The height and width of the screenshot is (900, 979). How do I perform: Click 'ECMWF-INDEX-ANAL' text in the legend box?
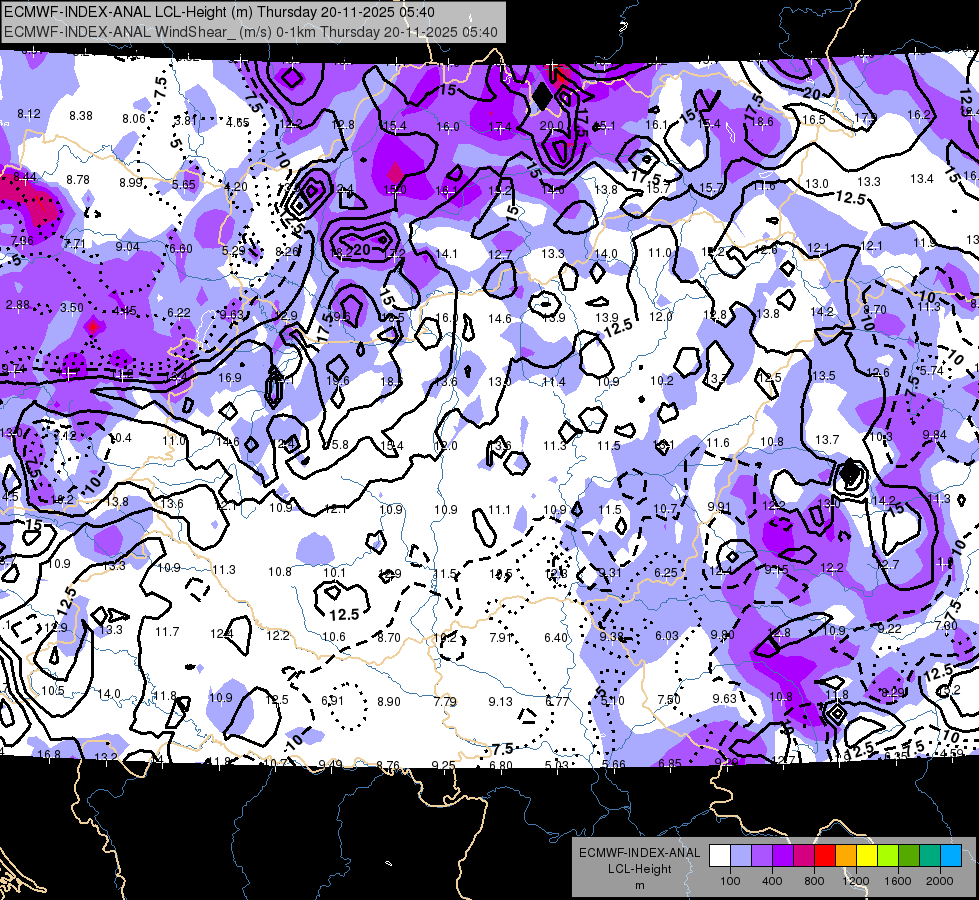(639, 853)
